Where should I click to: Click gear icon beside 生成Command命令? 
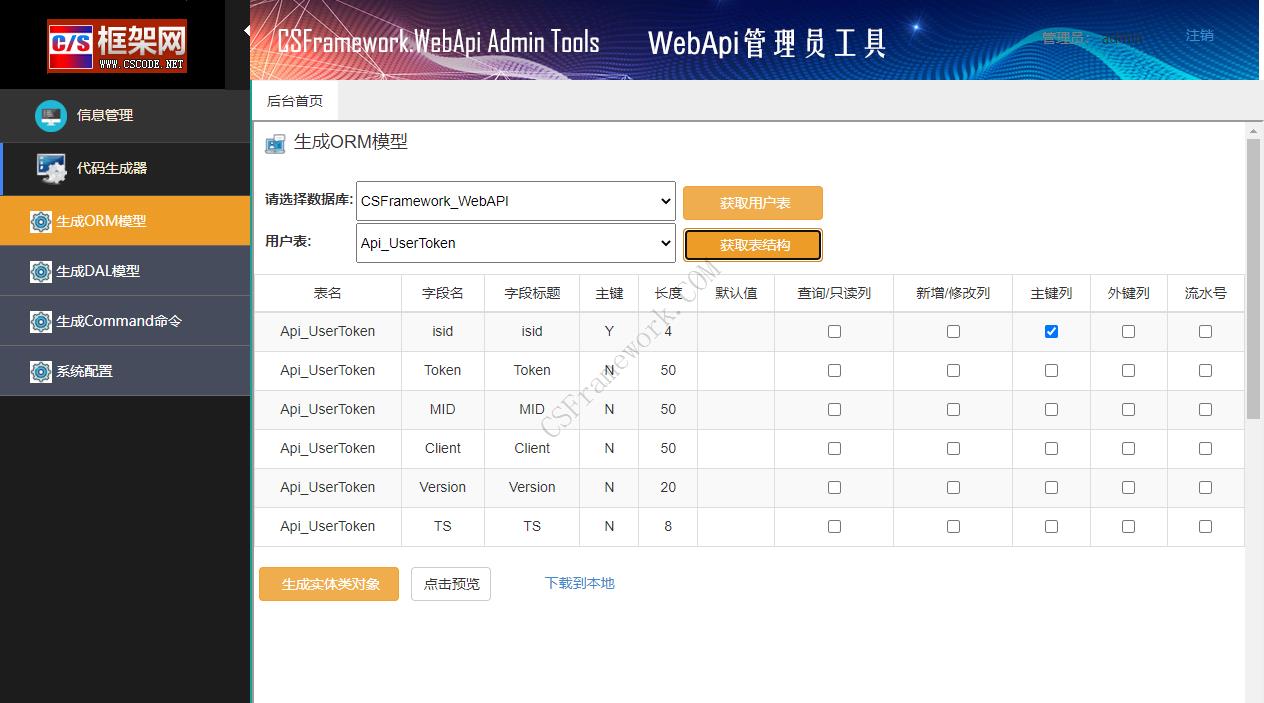pyautogui.click(x=41, y=321)
